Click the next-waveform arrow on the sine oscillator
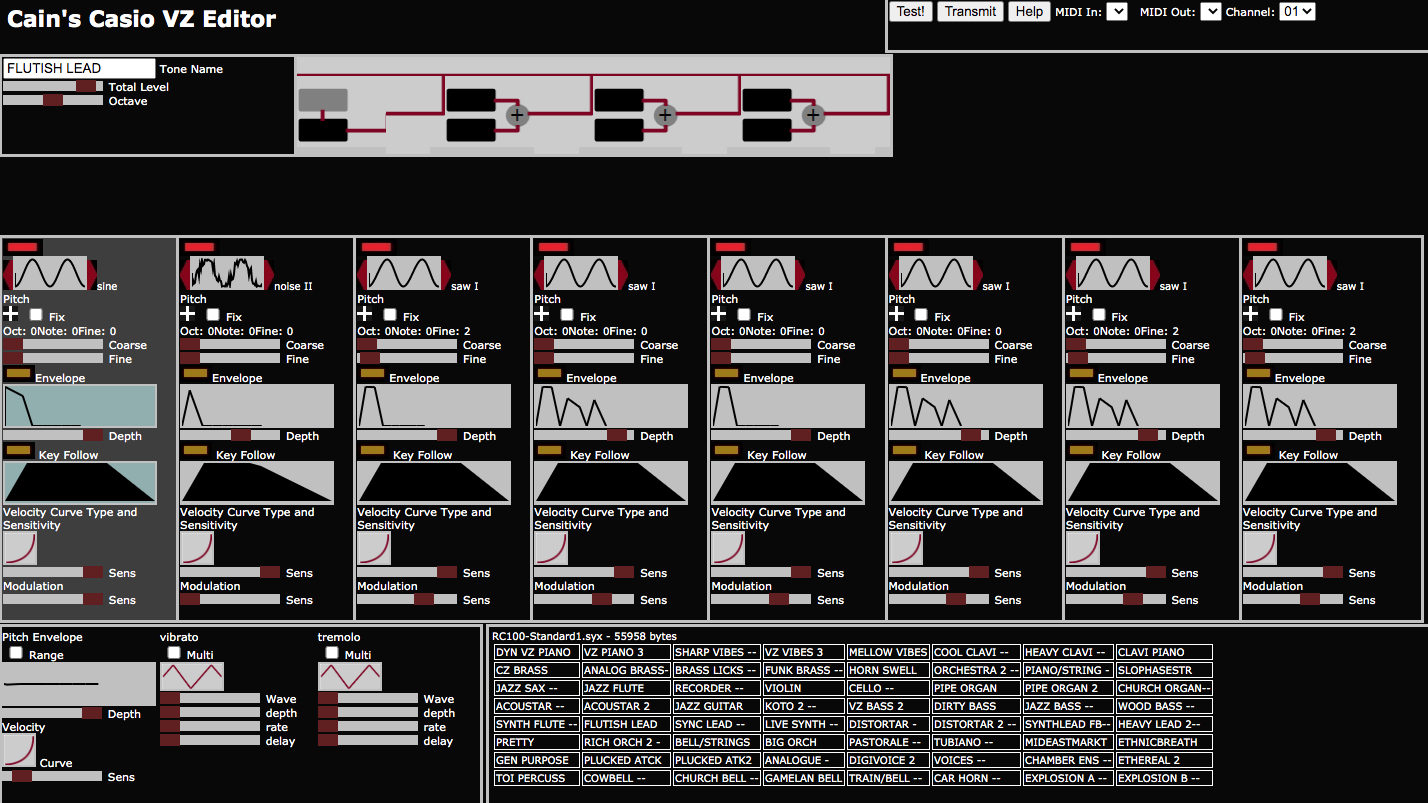The image size is (1428, 803). tap(93, 273)
